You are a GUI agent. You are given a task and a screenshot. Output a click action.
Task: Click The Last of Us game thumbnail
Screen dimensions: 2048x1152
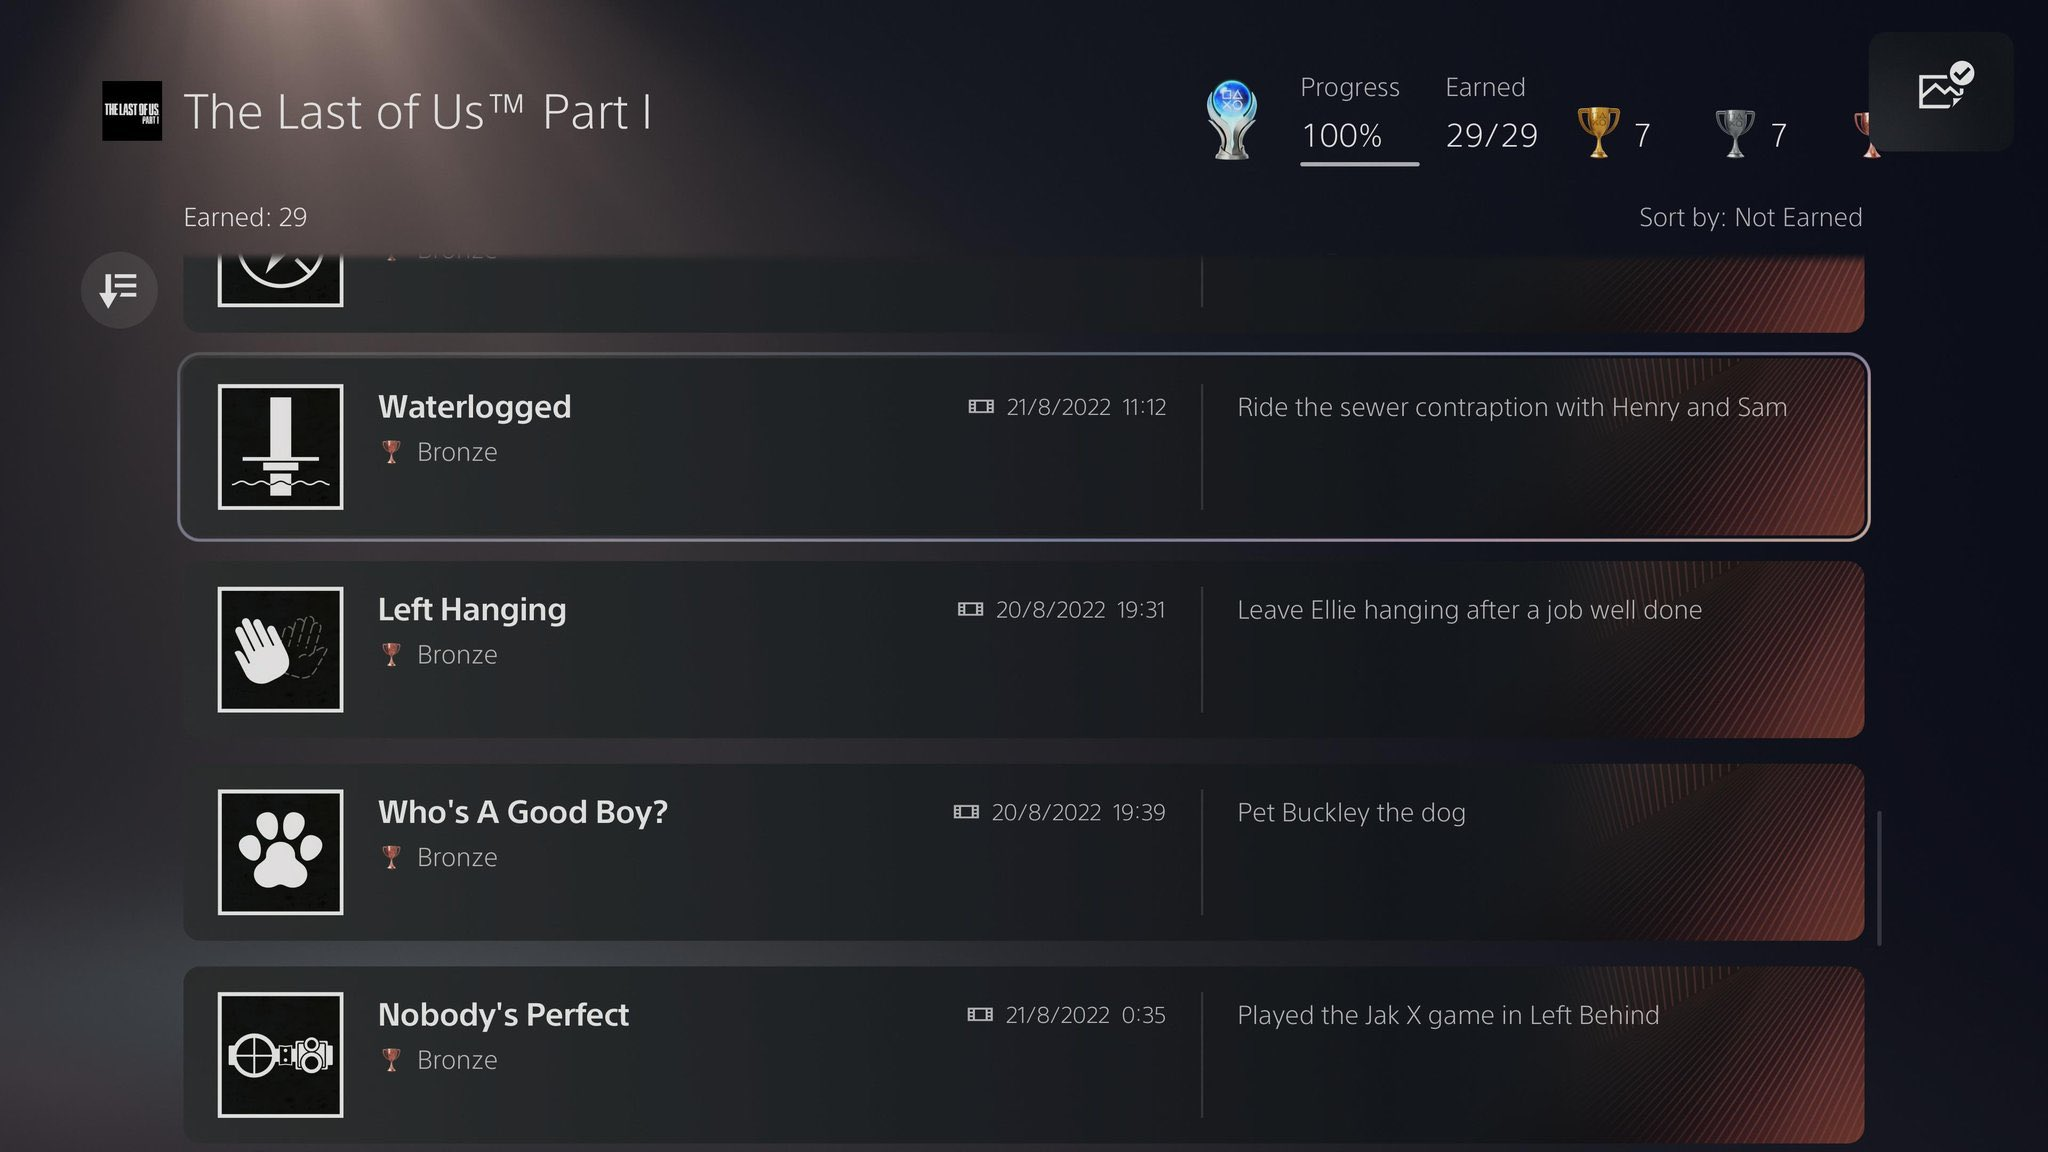tap(132, 111)
